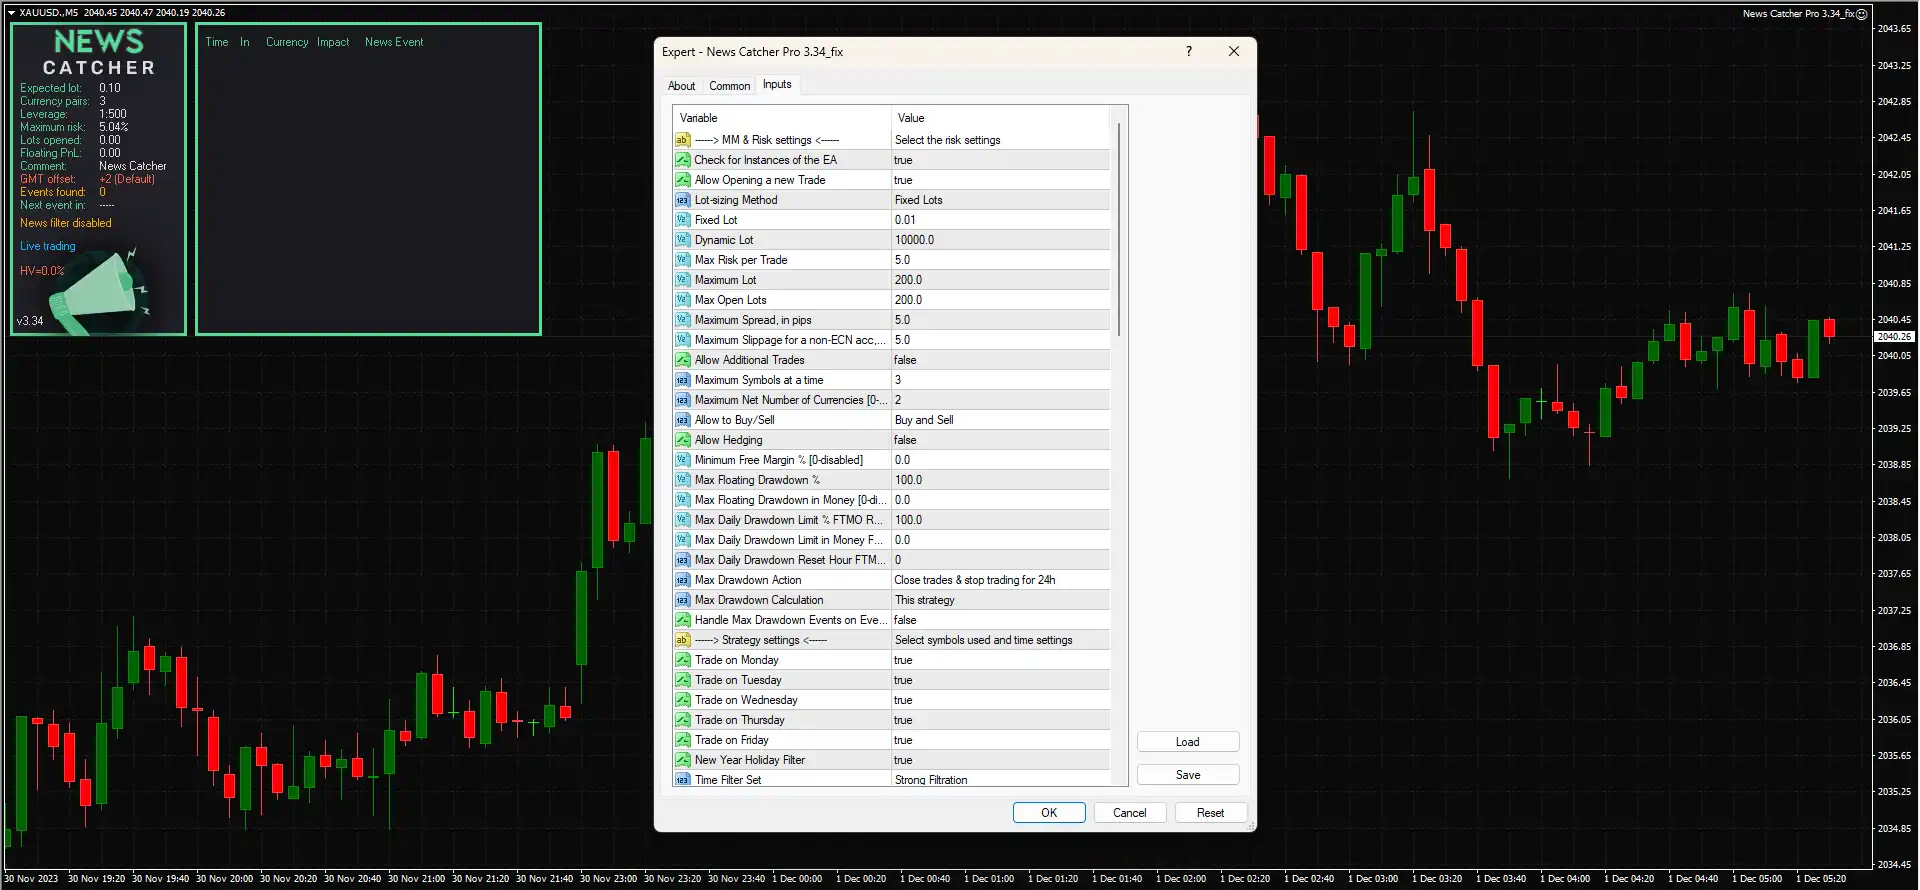1920x890 pixels.
Task: Open the 'This strategy' drawdown calculation dropdown
Action: click(x=1000, y=600)
